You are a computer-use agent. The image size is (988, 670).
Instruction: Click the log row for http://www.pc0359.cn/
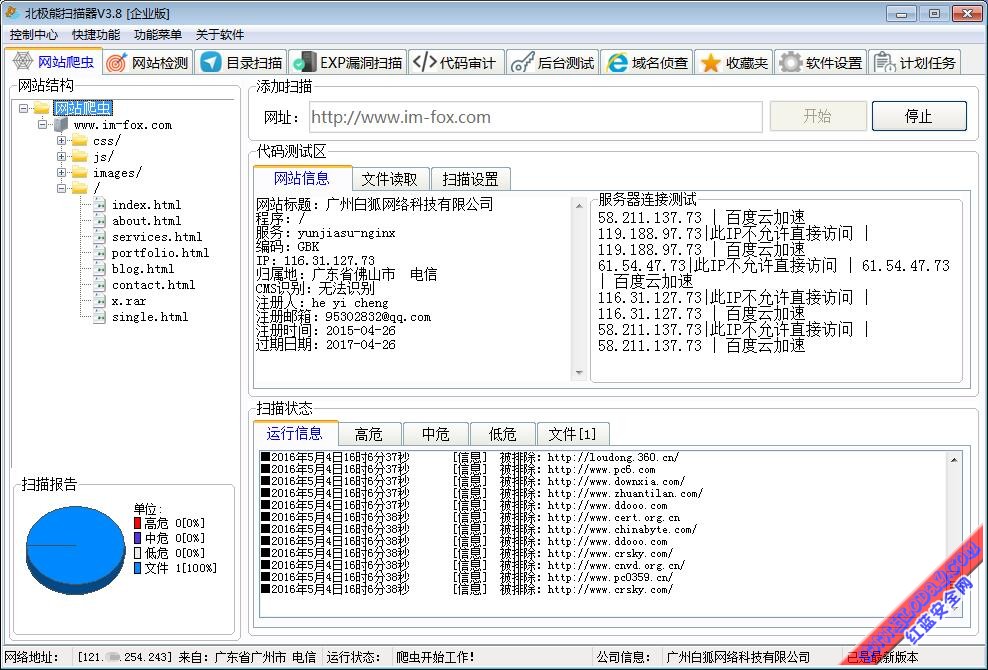coord(467,577)
